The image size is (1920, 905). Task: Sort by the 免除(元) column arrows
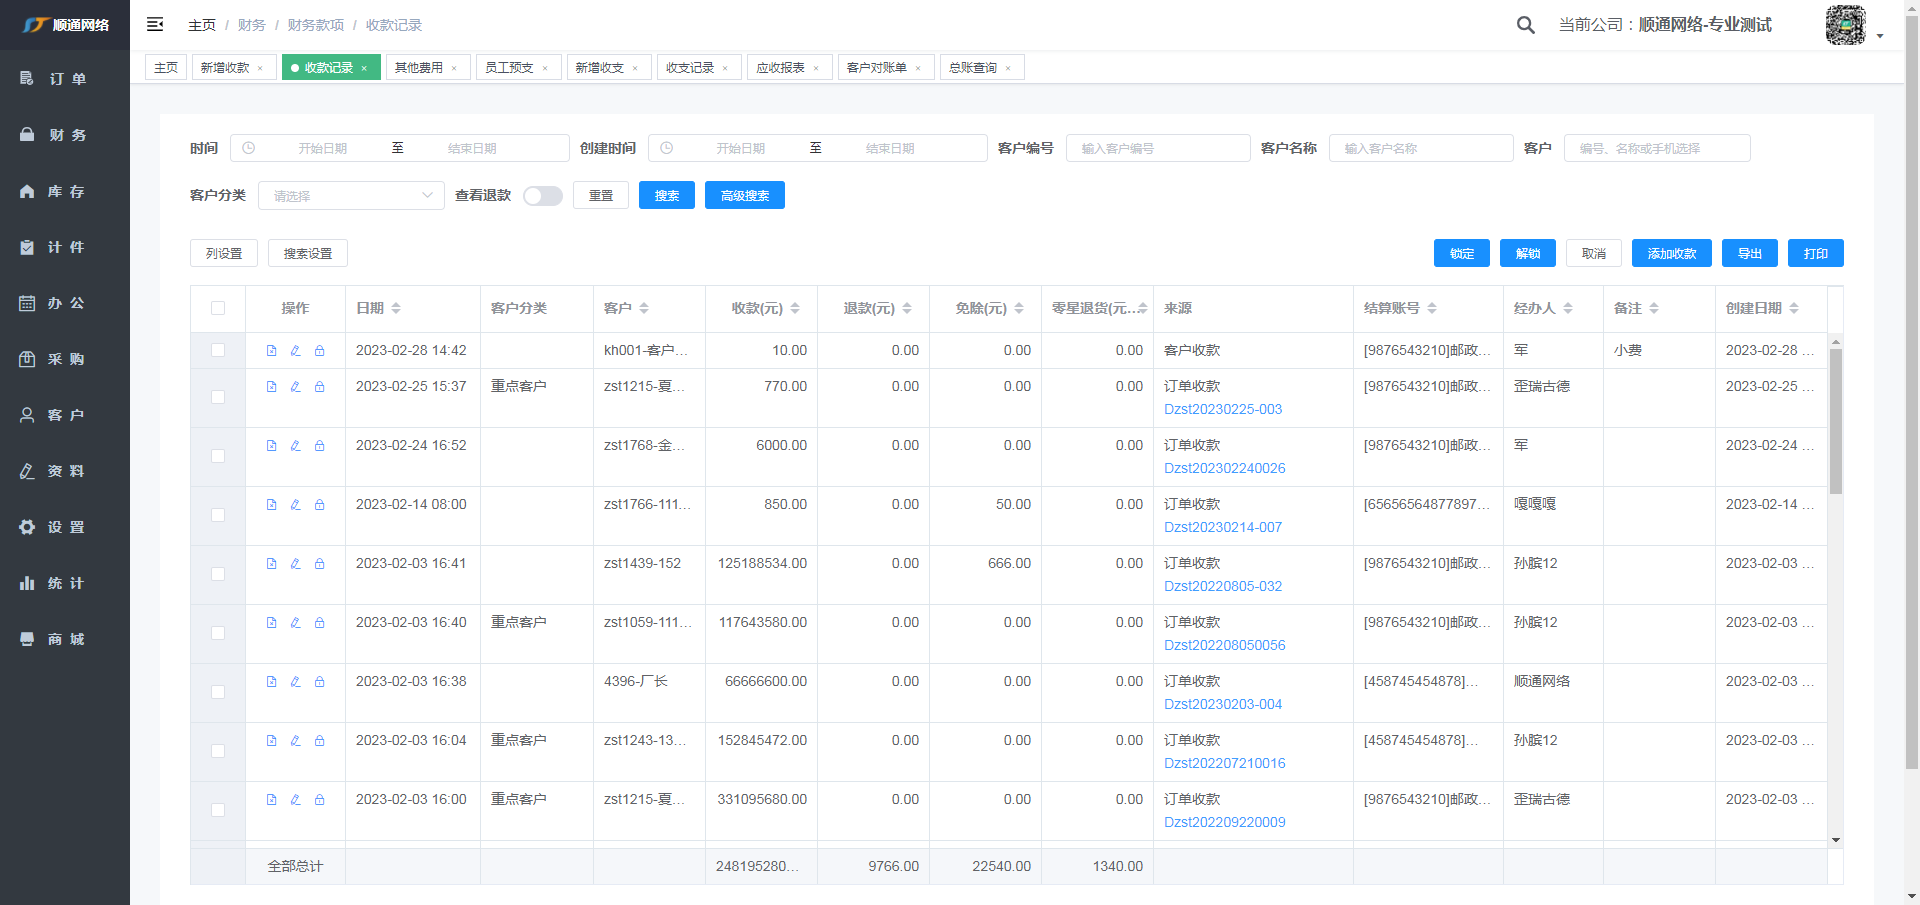point(1019,308)
